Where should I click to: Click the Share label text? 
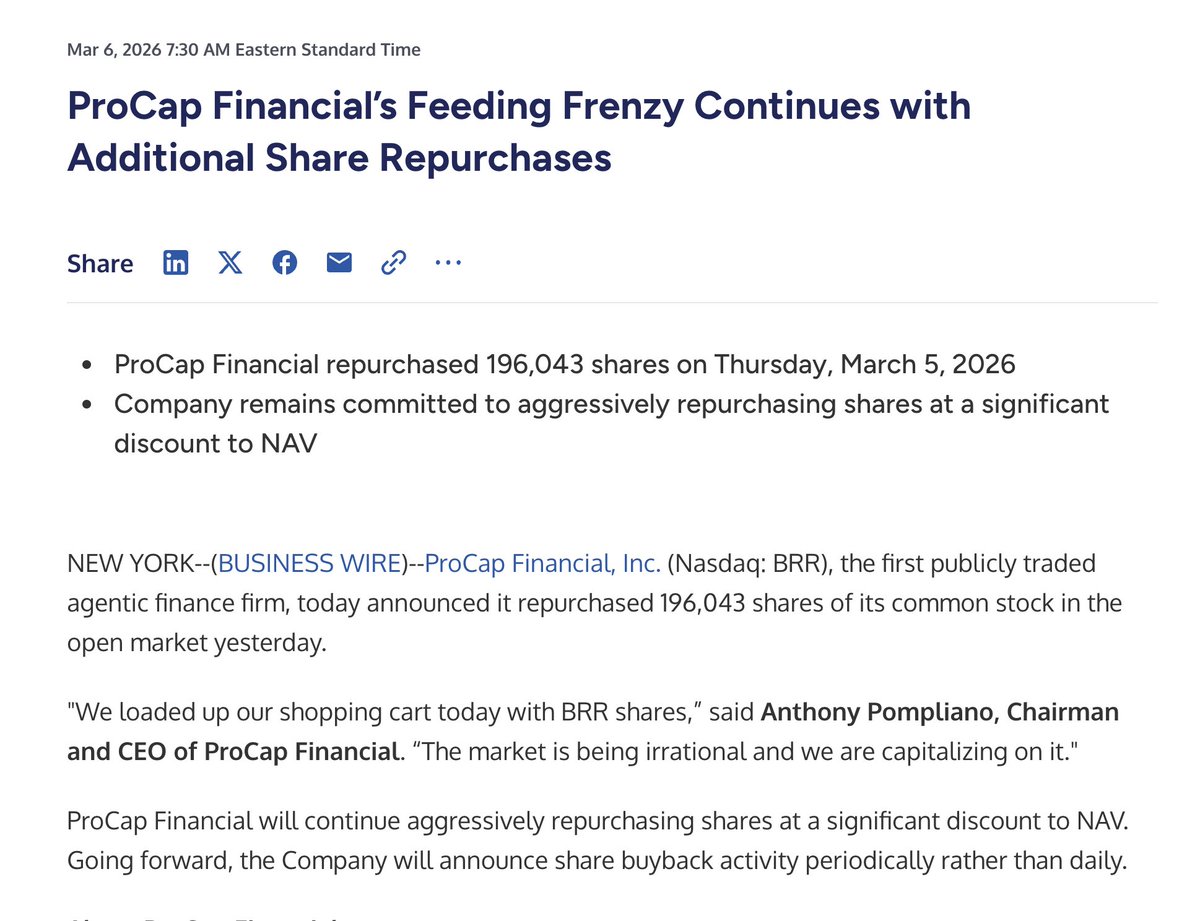point(100,264)
